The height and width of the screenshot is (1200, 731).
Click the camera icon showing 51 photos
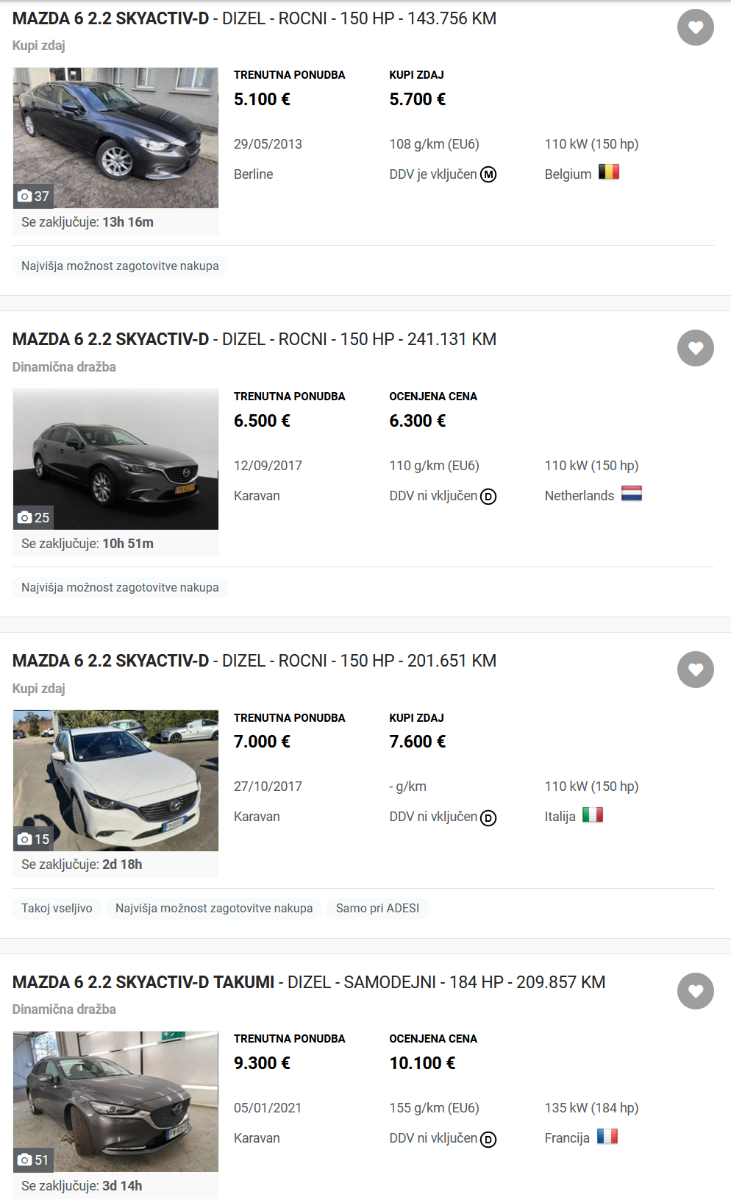point(25,1159)
